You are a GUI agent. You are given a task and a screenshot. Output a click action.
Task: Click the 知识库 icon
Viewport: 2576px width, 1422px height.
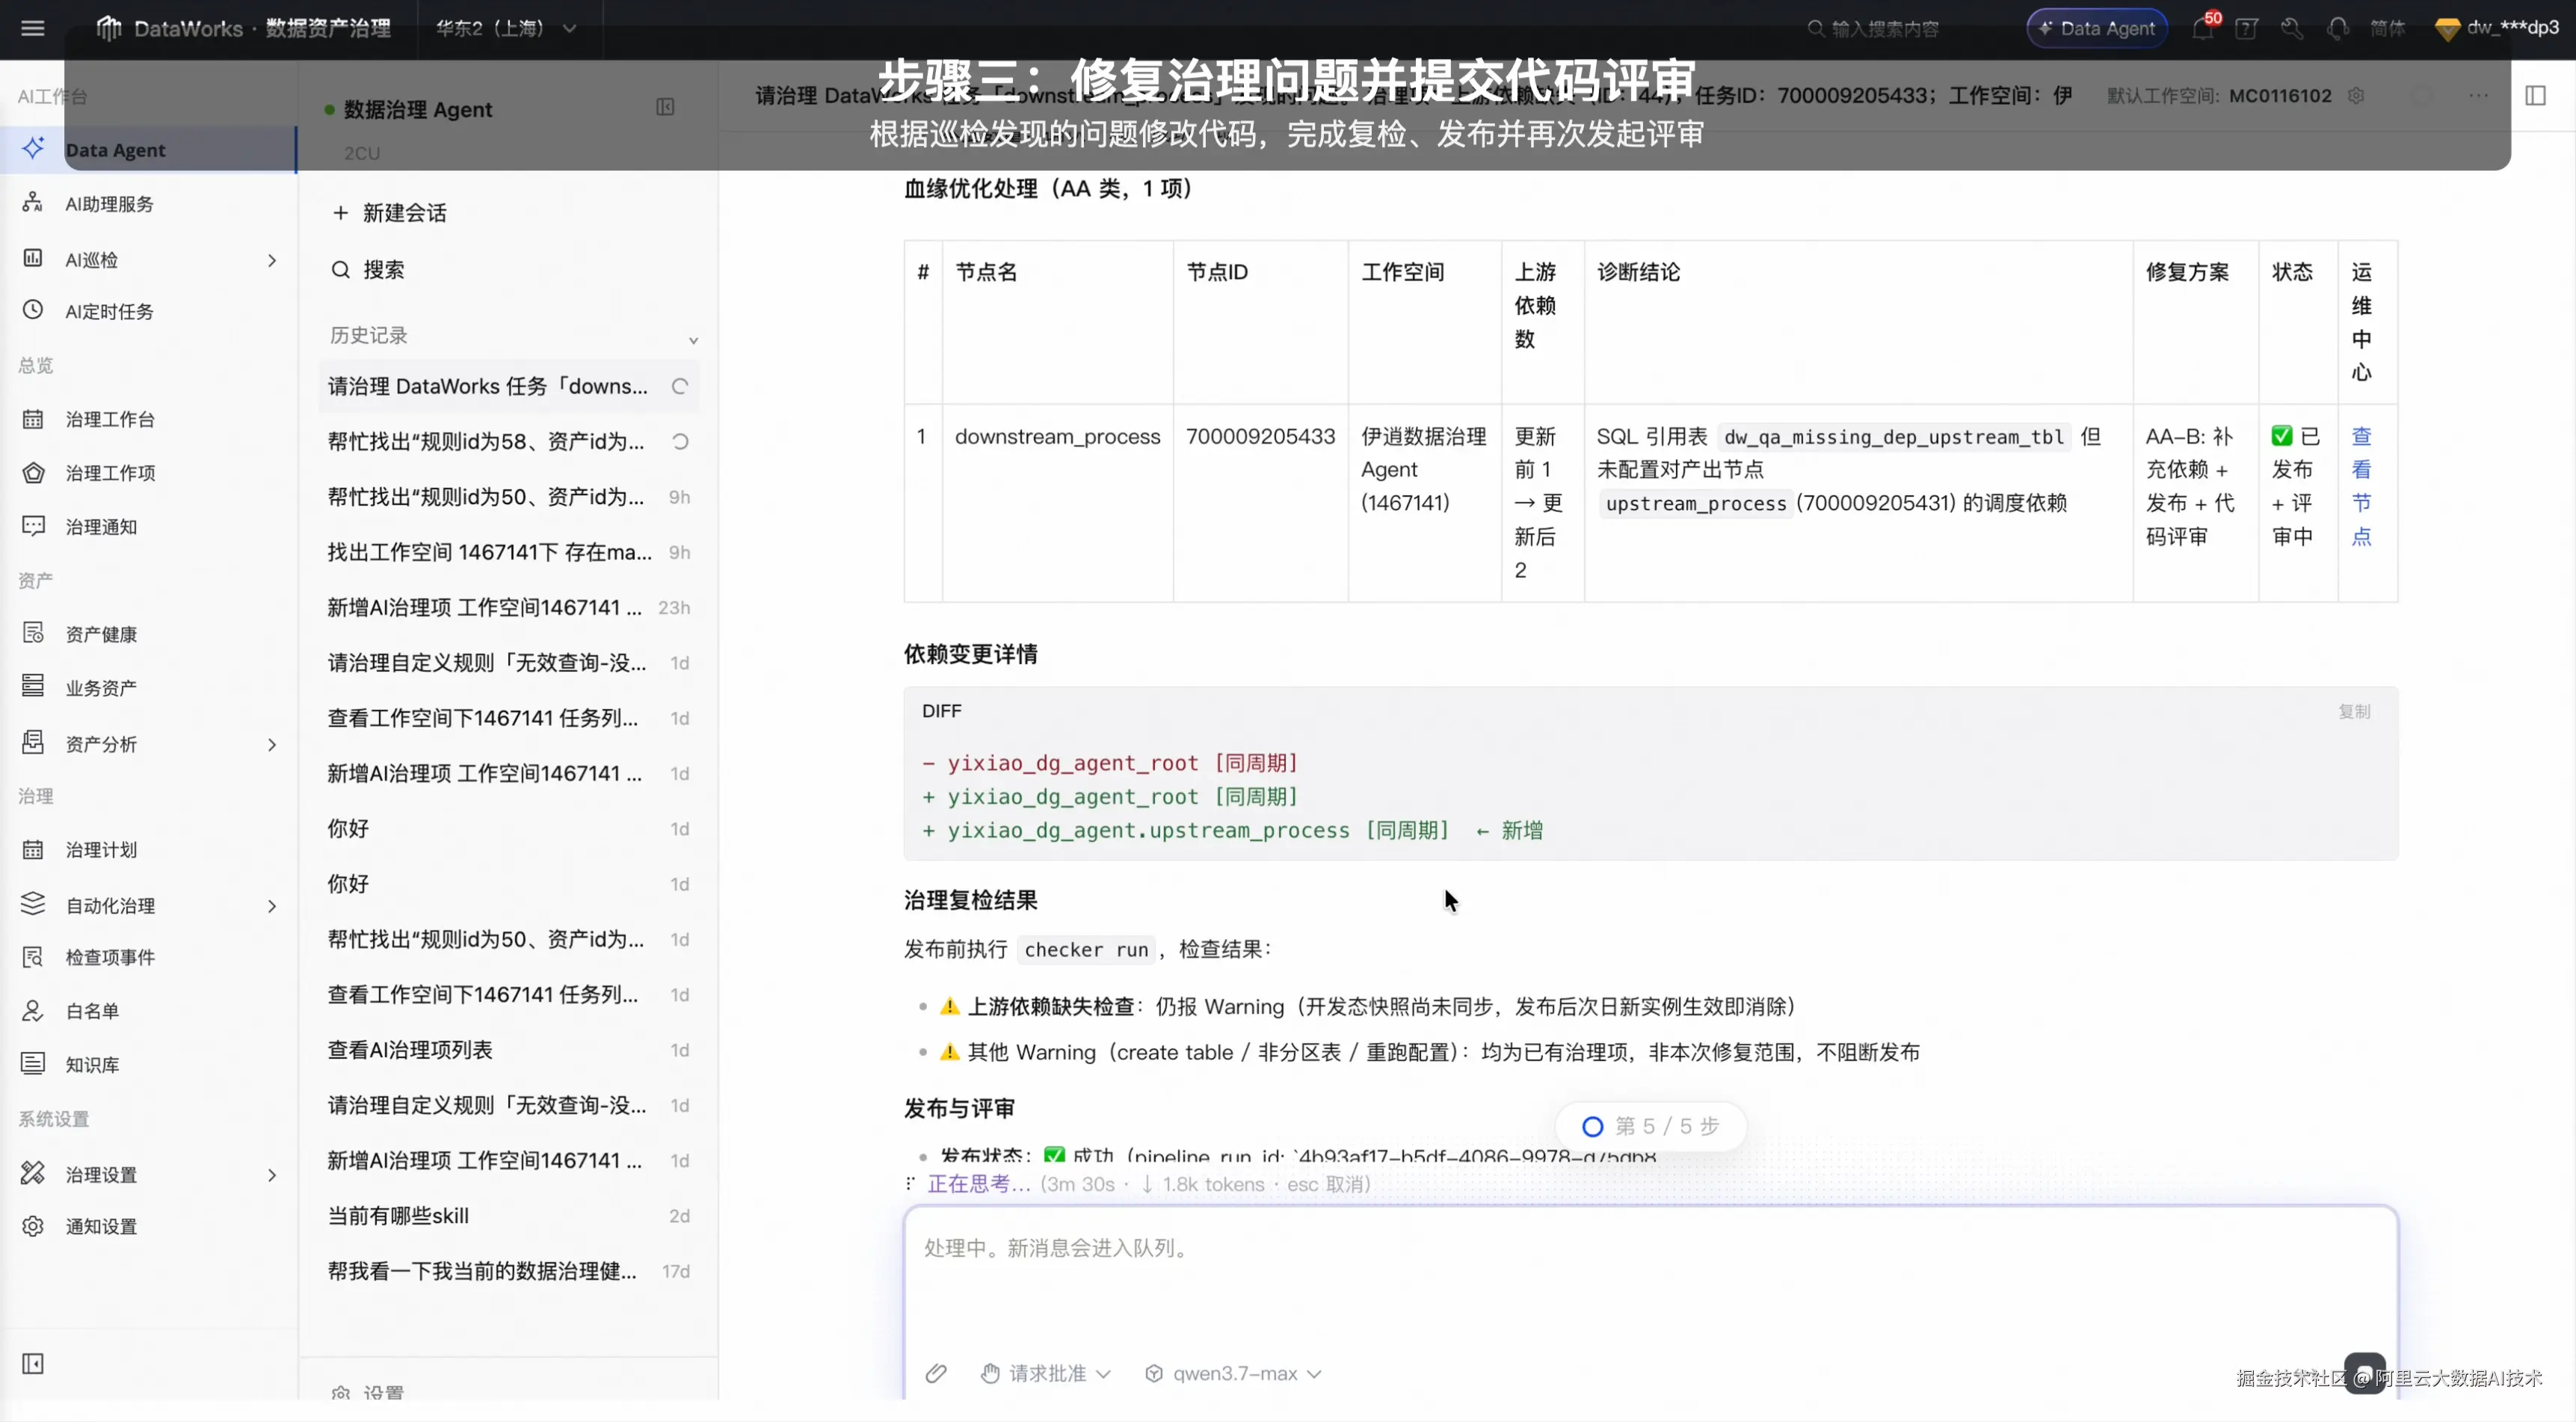[x=33, y=1064]
